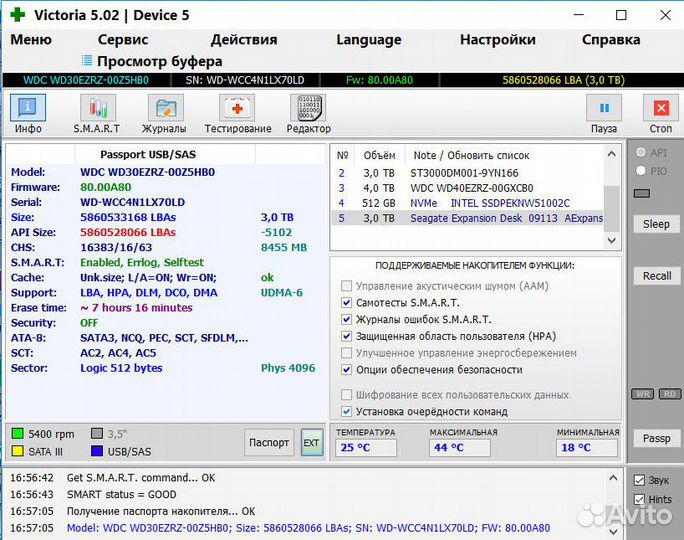Viewport: 684px width, 540px height.
Task: Toggle Управление акустическим шумом (AAM) checkbox
Action: click(346, 286)
